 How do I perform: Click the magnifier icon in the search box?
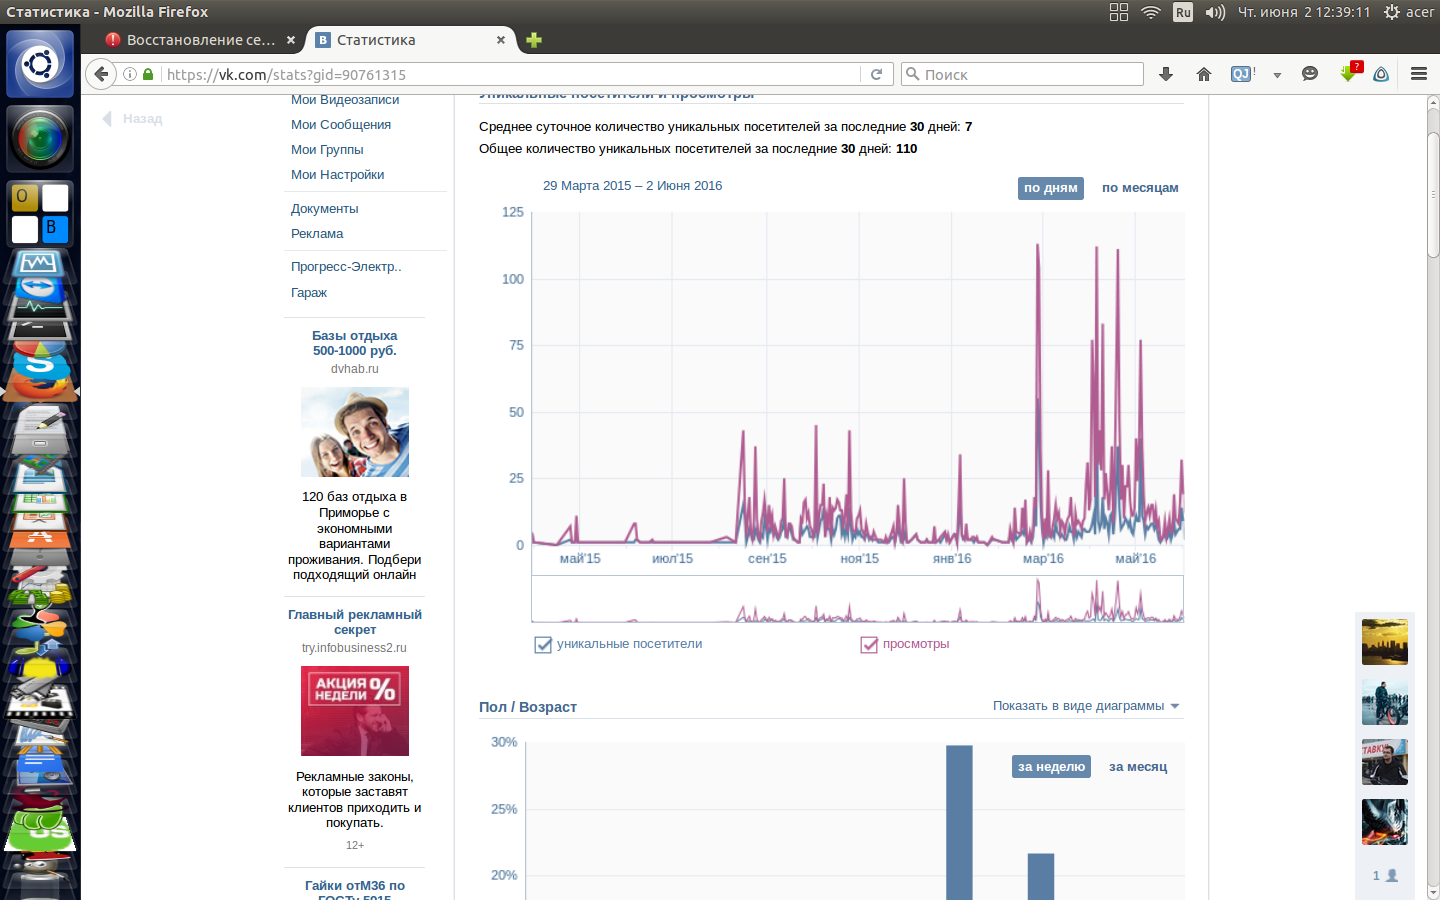(912, 74)
